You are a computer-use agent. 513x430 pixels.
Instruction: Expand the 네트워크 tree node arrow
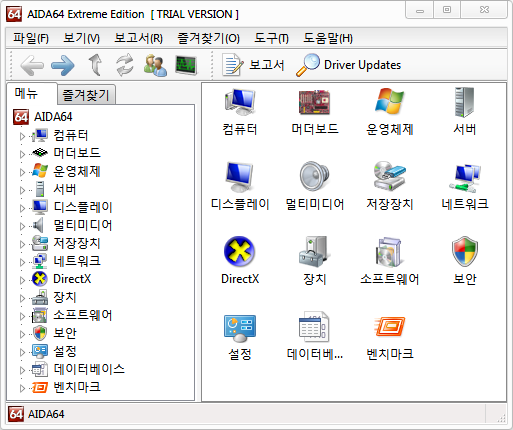(x=22, y=262)
